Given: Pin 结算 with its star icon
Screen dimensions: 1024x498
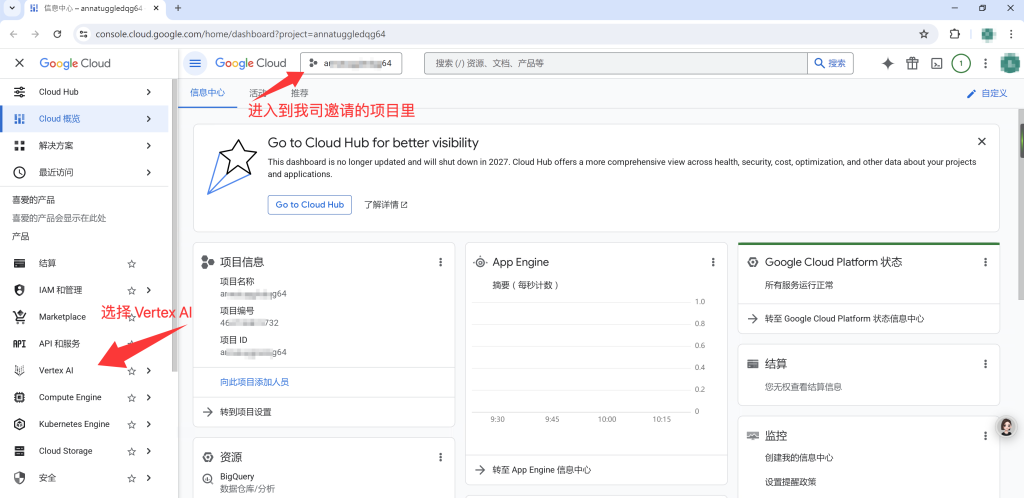Looking at the screenshot, I should tap(131, 264).
